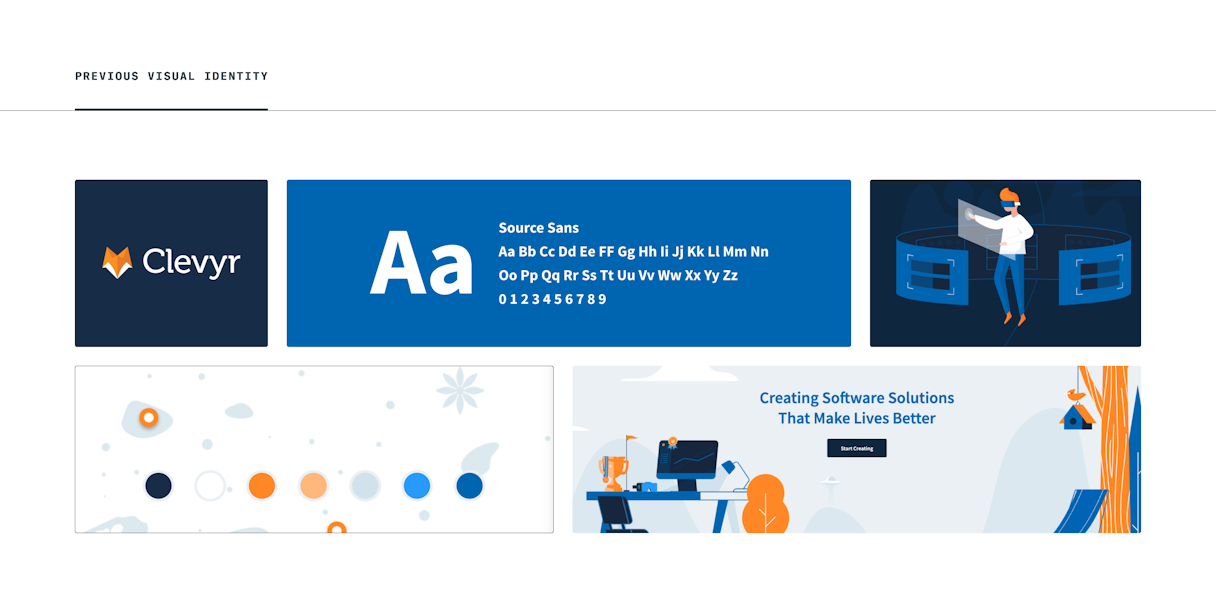Viewport: 1216px width, 608px height.
Task: Click the blue desk lamp icon
Action: coord(735,473)
